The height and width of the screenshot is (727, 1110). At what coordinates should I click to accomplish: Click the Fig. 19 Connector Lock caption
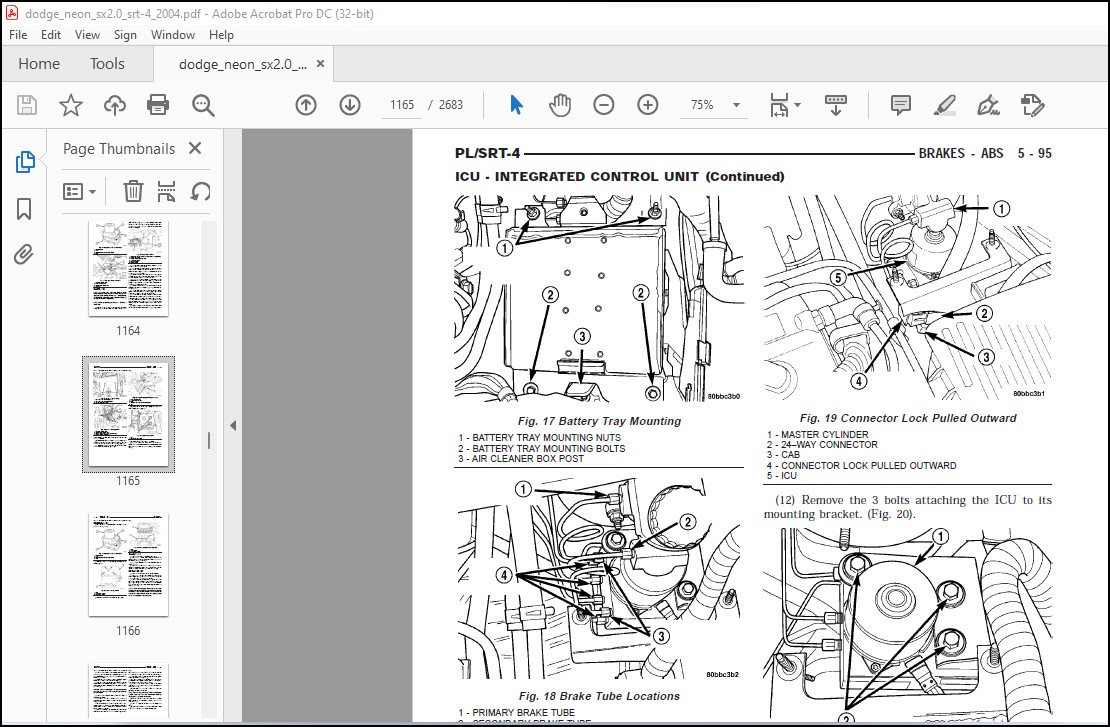[x=908, y=418]
